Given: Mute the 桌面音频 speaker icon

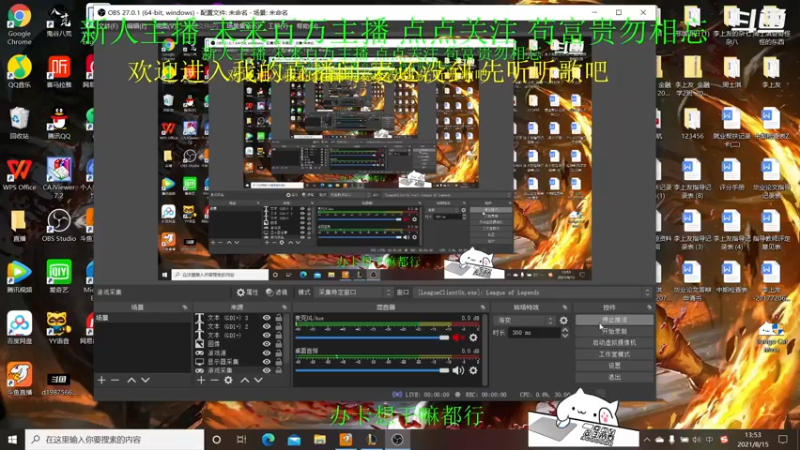Looking at the screenshot, I should [458, 370].
